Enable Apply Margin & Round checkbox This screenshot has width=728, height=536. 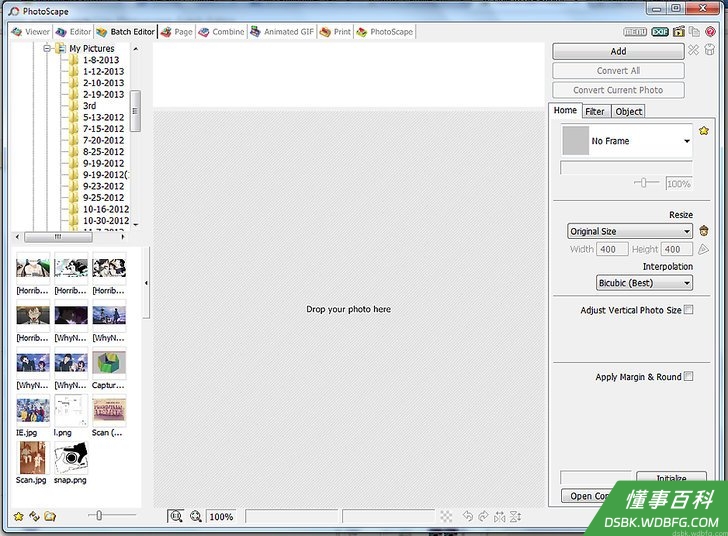(x=689, y=376)
